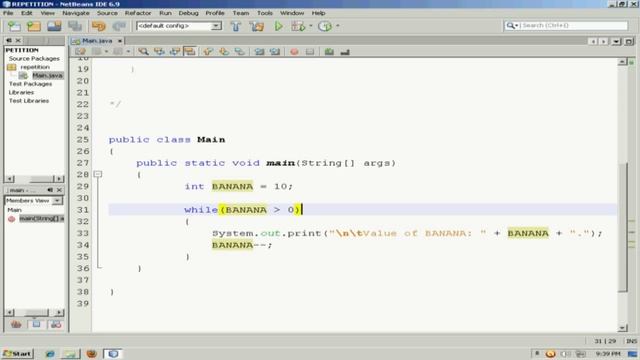Screen dimensions: 640x360
Task: Toggle Bookmark on current line
Action: click(x=240, y=51)
